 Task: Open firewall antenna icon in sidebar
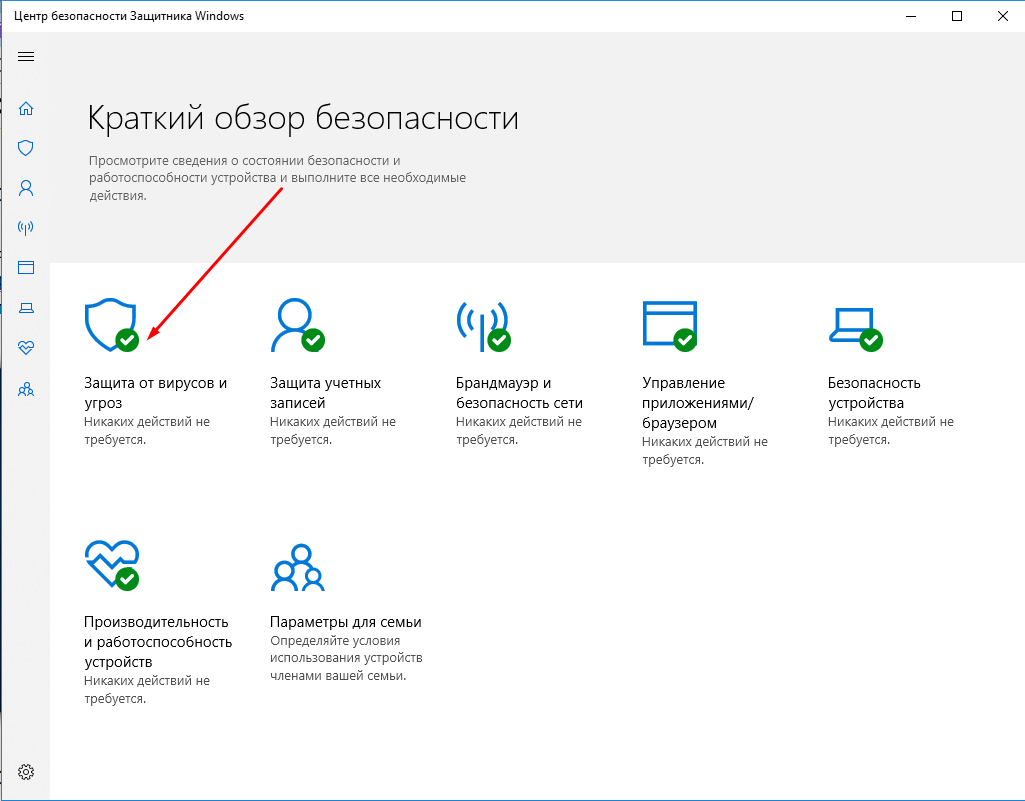(25, 228)
